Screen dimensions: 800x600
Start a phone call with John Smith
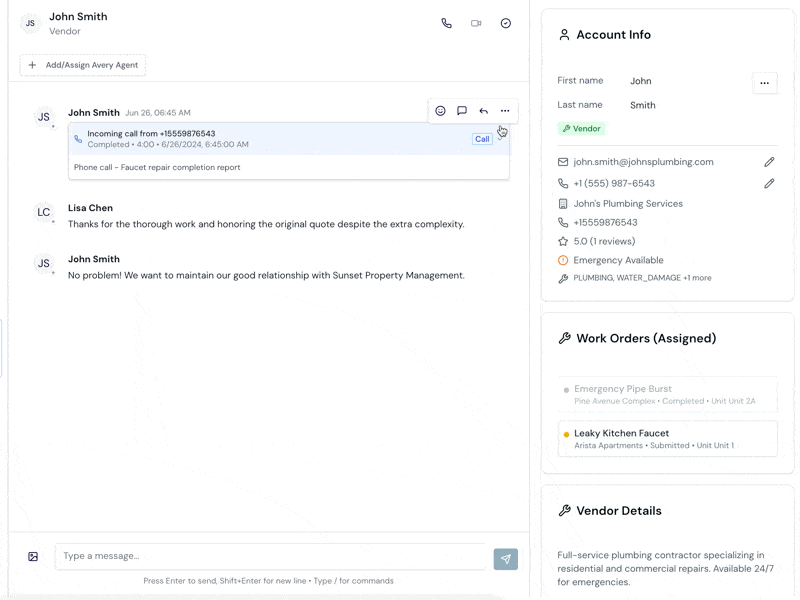pyautogui.click(x=447, y=23)
